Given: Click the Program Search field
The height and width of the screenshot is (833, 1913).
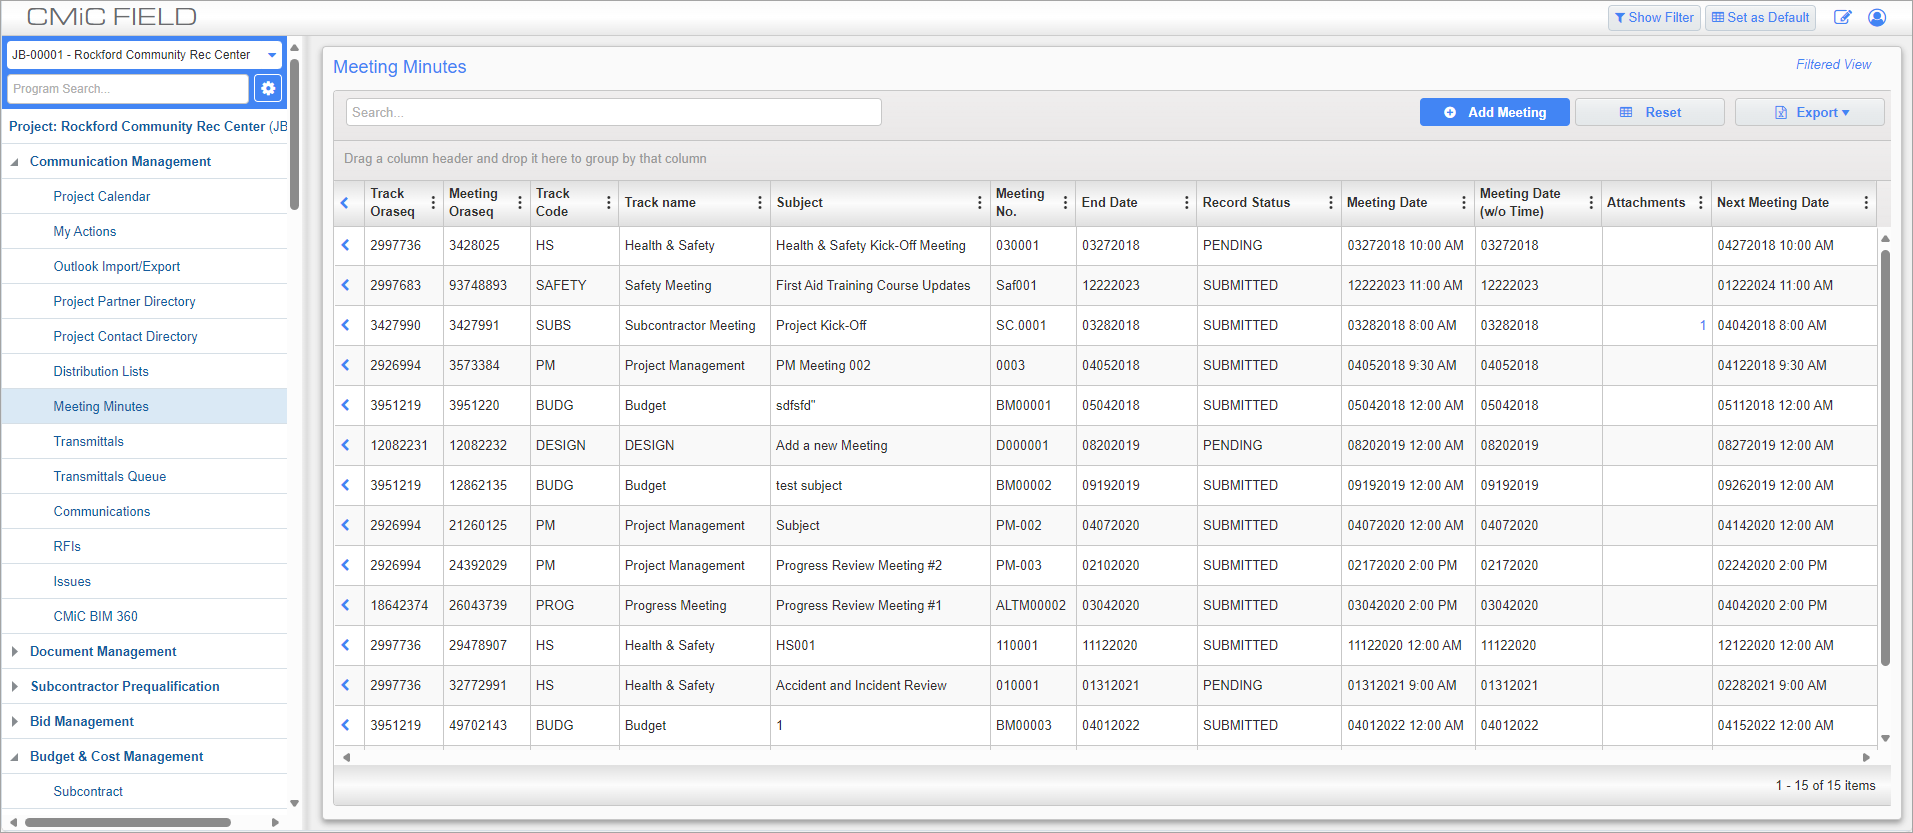Looking at the screenshot, I should coord(128,88).
